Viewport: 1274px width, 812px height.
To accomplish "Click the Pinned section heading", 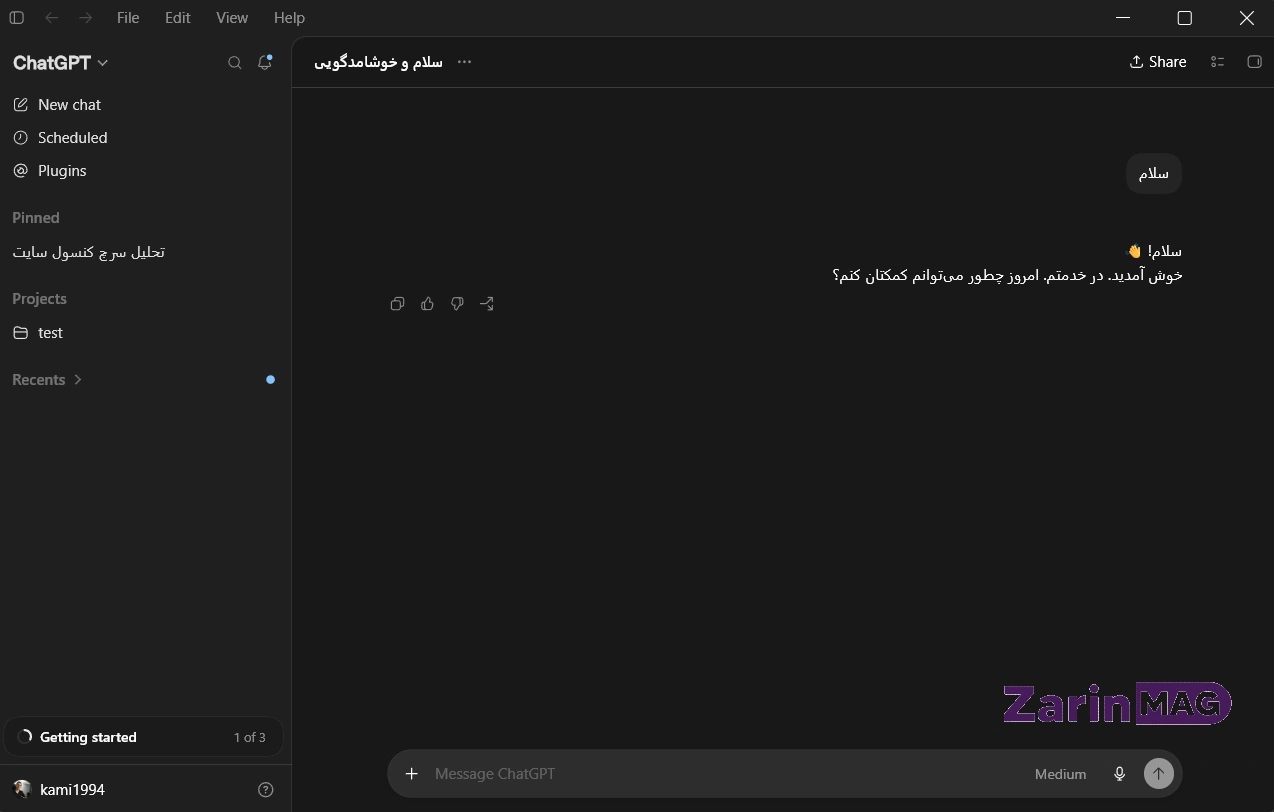I will pos(36,217).
